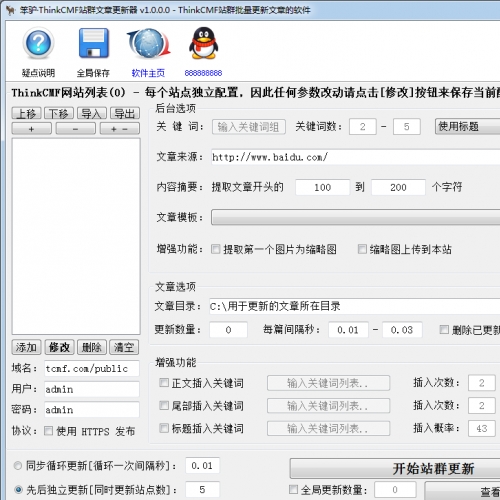Screen dimensions: 500x500
Task: Click the 全局保存 floppy disk icon
Action: pyautogui.click(x=94, y=43)
